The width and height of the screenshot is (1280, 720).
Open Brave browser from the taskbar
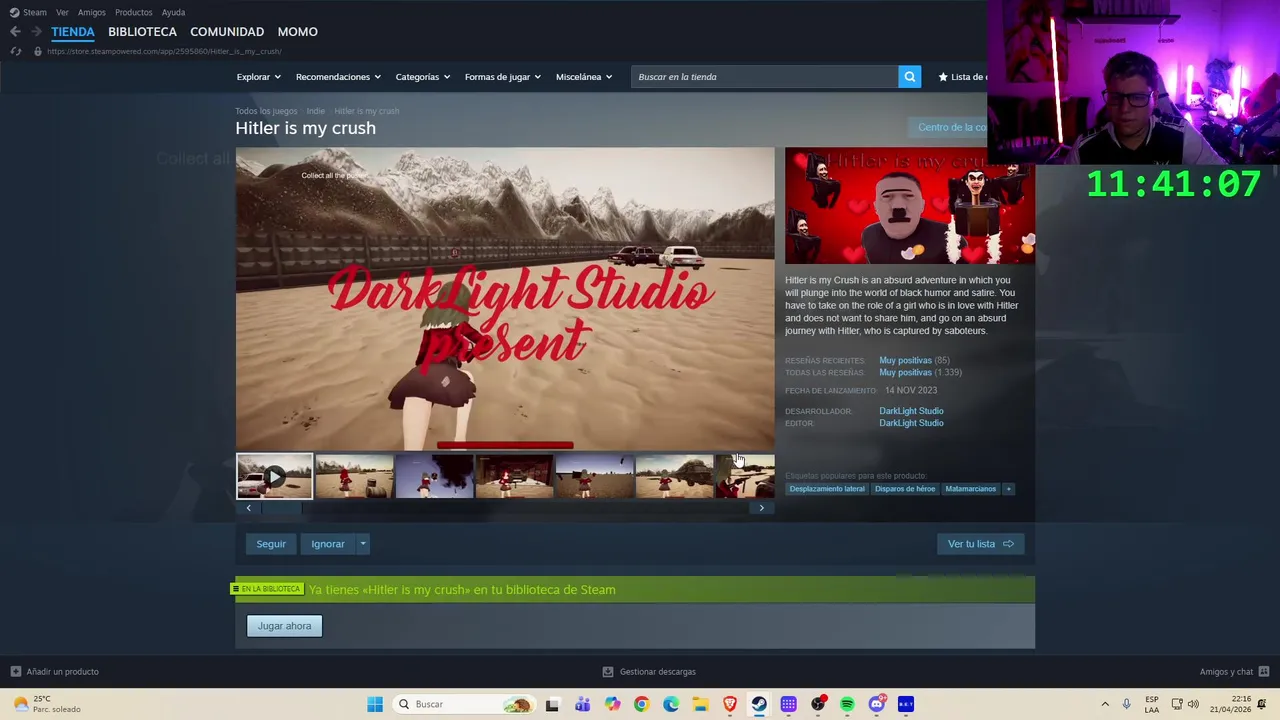[730, 704]
